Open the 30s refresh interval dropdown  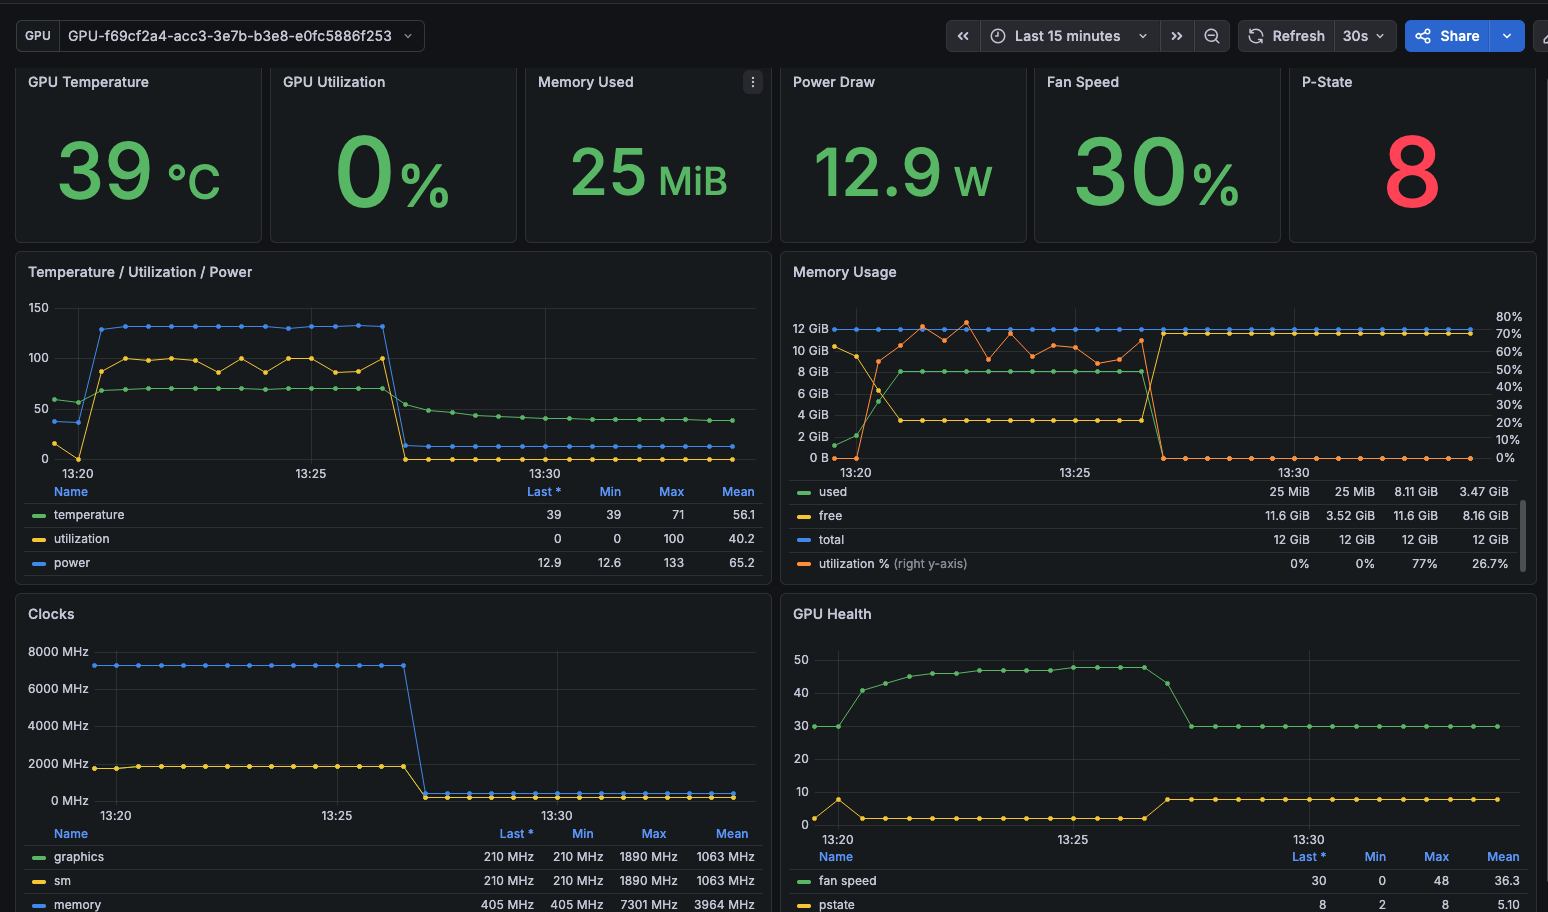[1365, 36]
